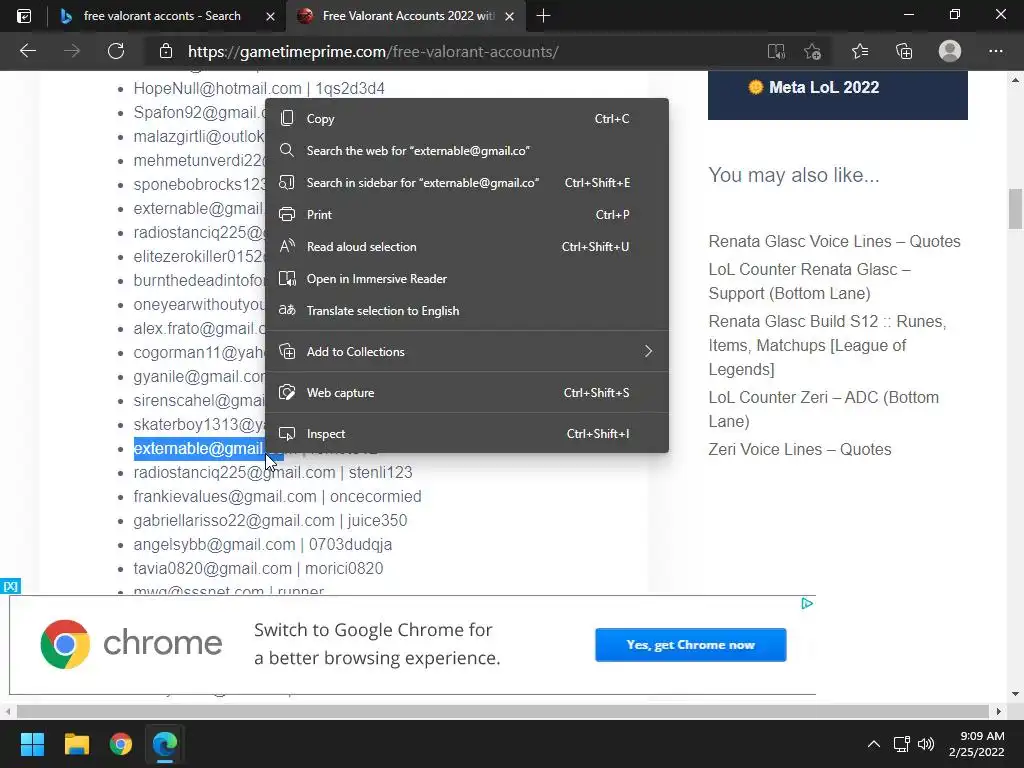The image size is (1024, 768).
Task: Close the 'Free Valorant Accounts 2022' tab
Action: [510, 16]
